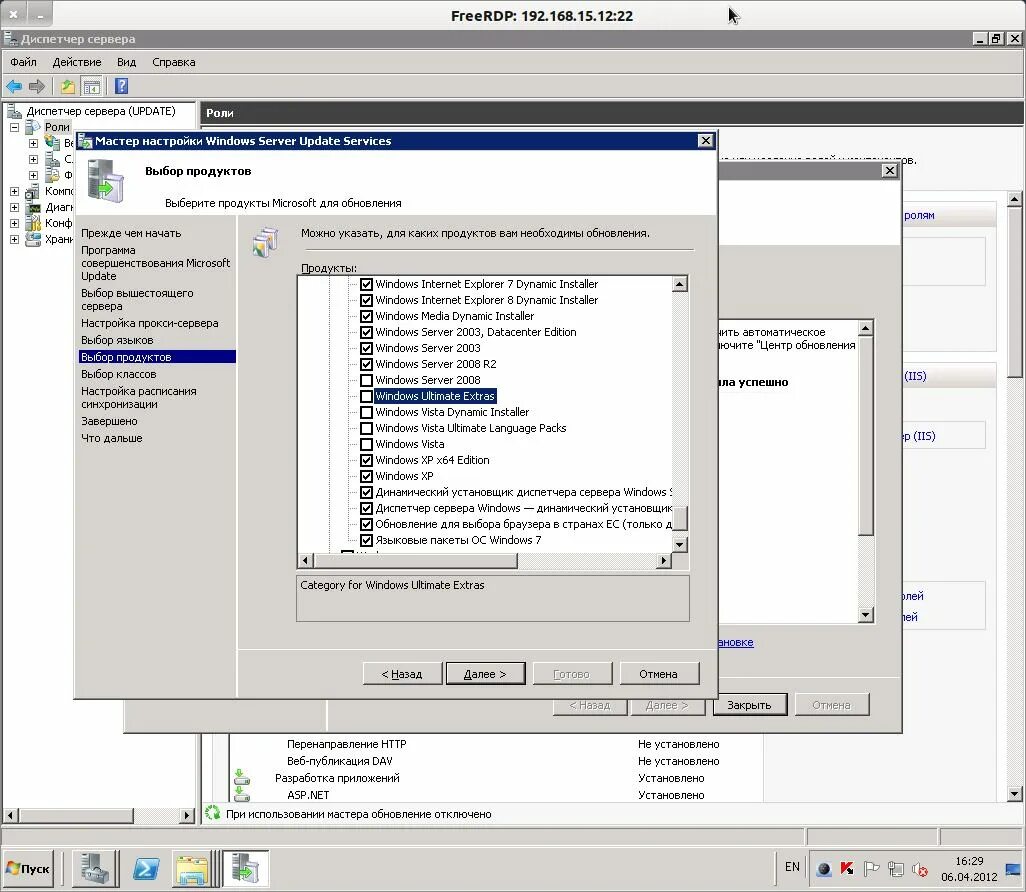Screen dimensions: 1026x892
Task: Click products list scroll up arrow
Action: pyautogui.click(x=680, y=284)
